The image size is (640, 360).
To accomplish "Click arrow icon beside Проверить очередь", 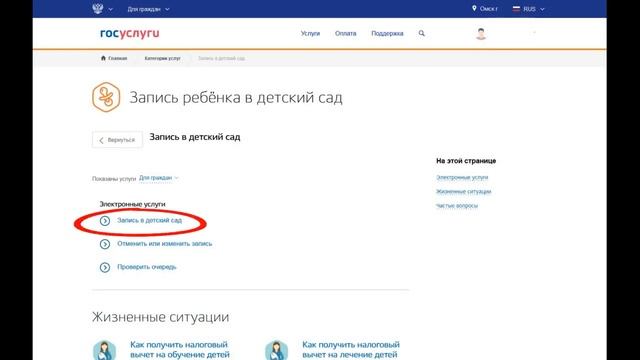I will [105, 267].
